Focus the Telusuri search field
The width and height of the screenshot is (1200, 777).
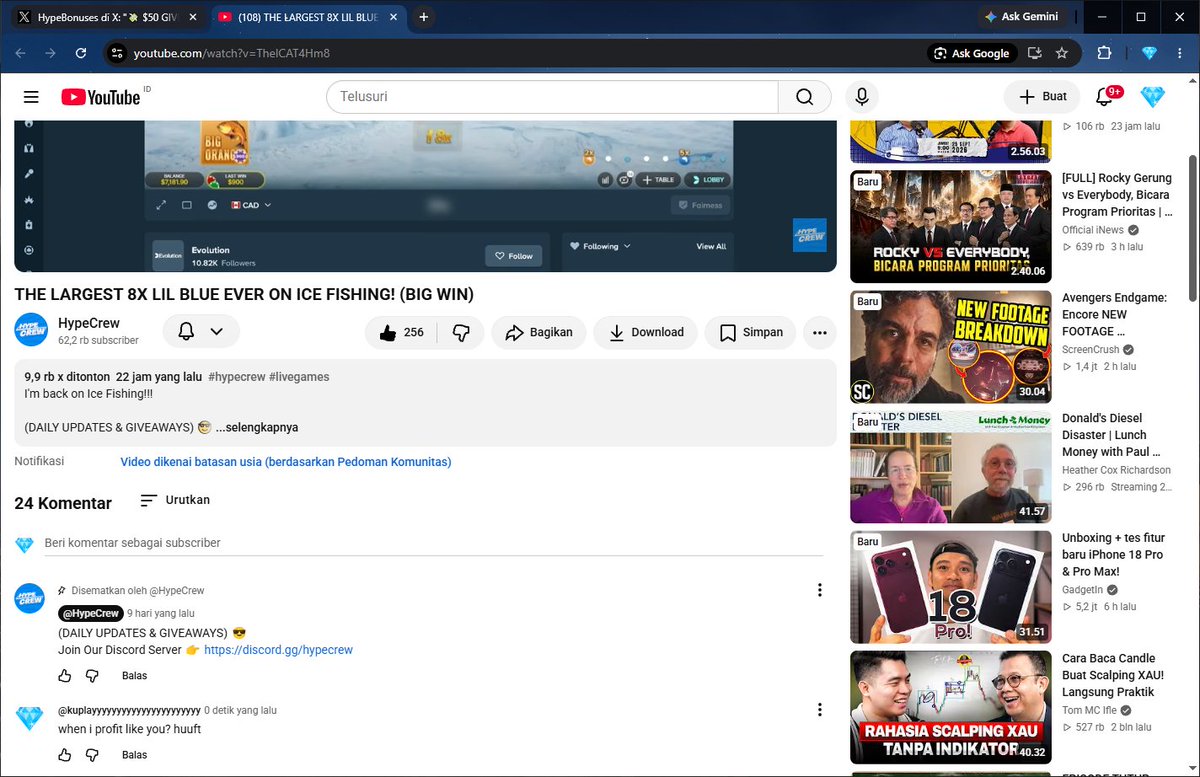click(x=552, y=97)
